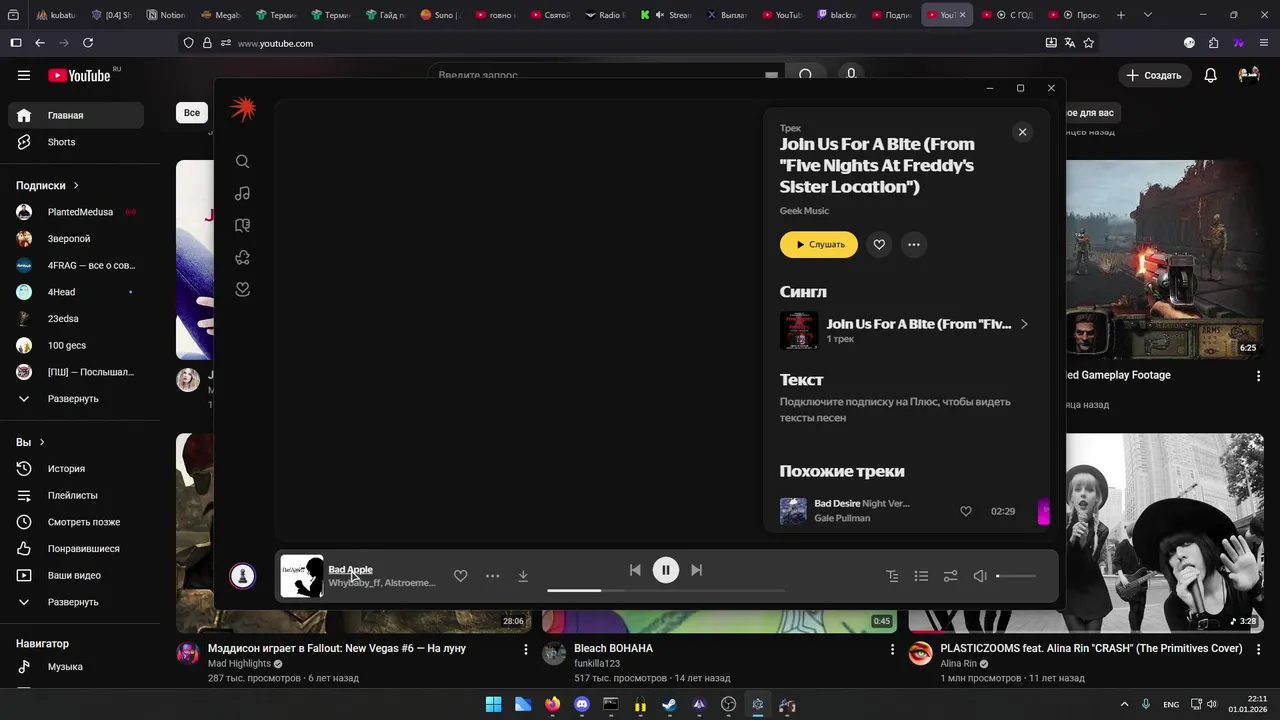
Task: Download the Bad Apple track
Action: point(522,576)
